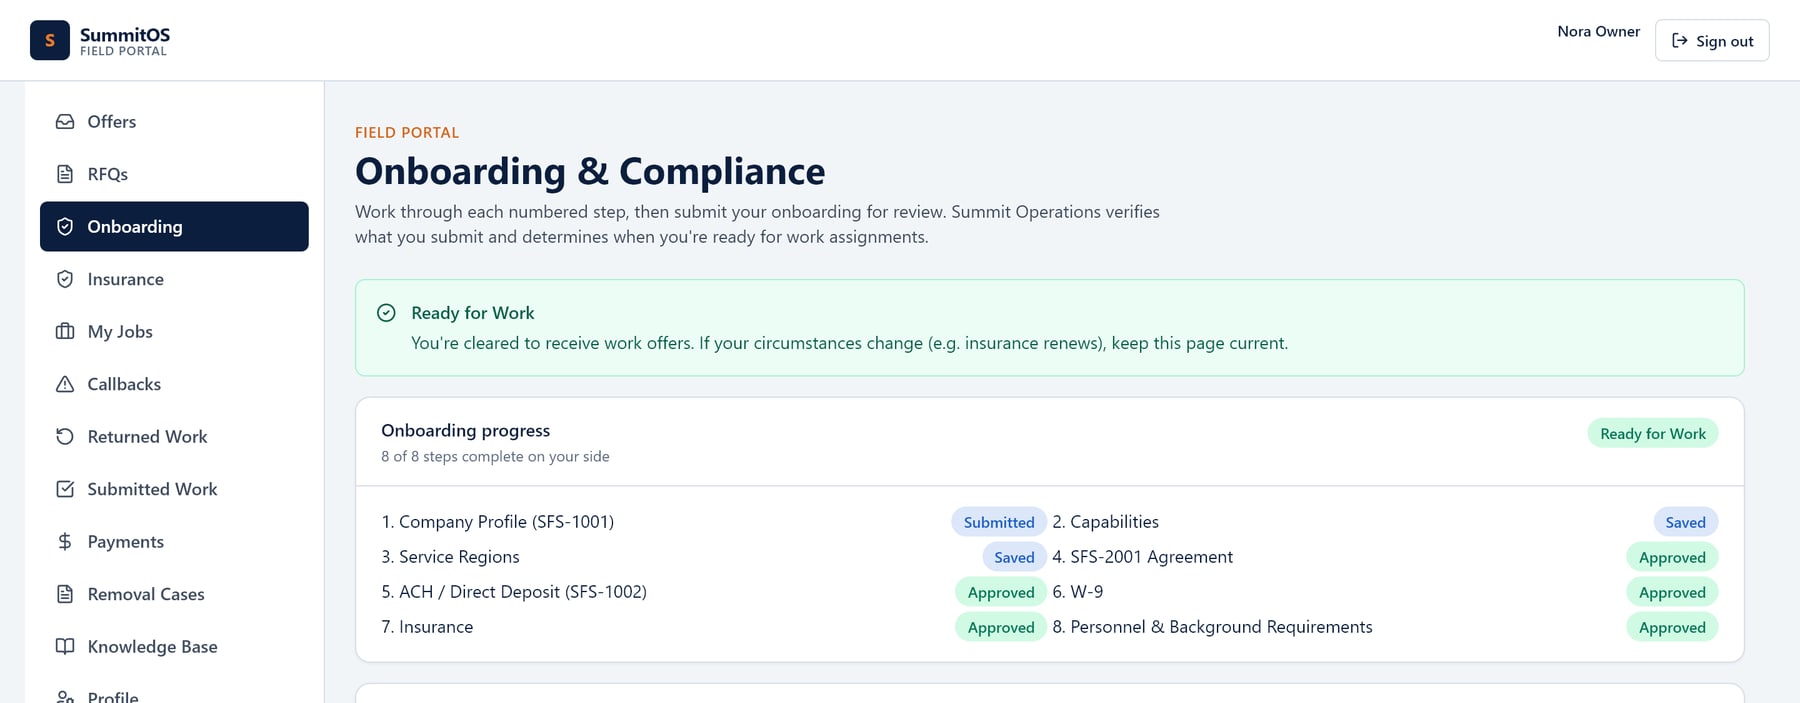
Task: Click the Onboarding & Compliance page title
Action: 590,172
